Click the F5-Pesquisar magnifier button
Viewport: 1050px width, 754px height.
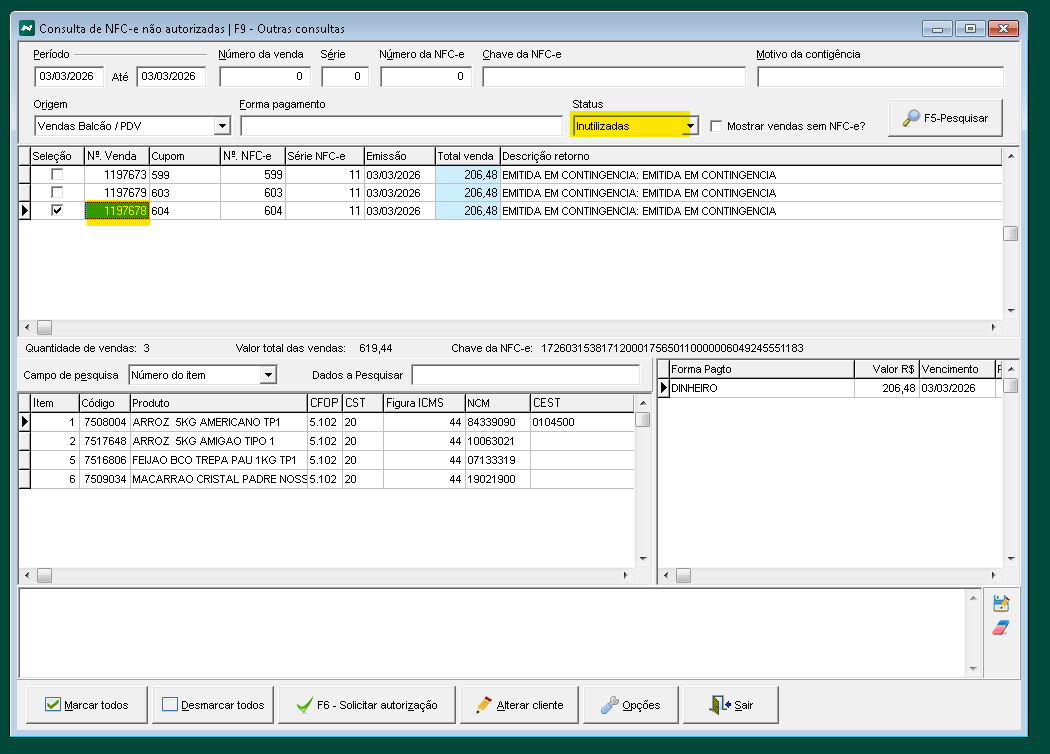(x=945, y=118)
